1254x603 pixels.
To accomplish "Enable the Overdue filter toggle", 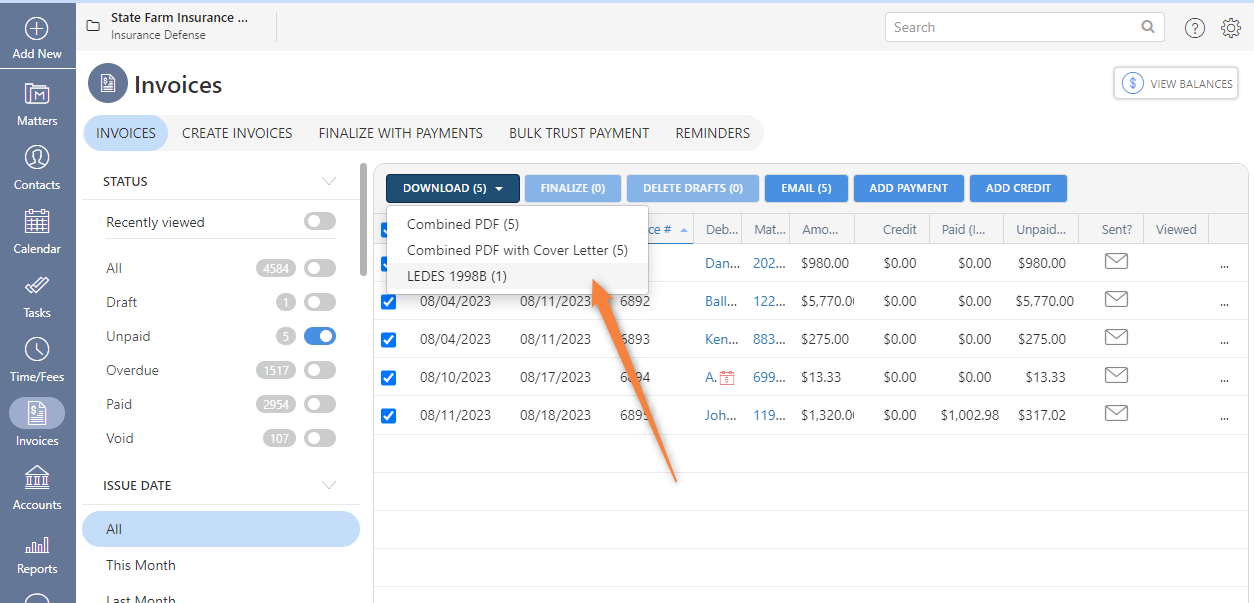I will coord(320,370).
